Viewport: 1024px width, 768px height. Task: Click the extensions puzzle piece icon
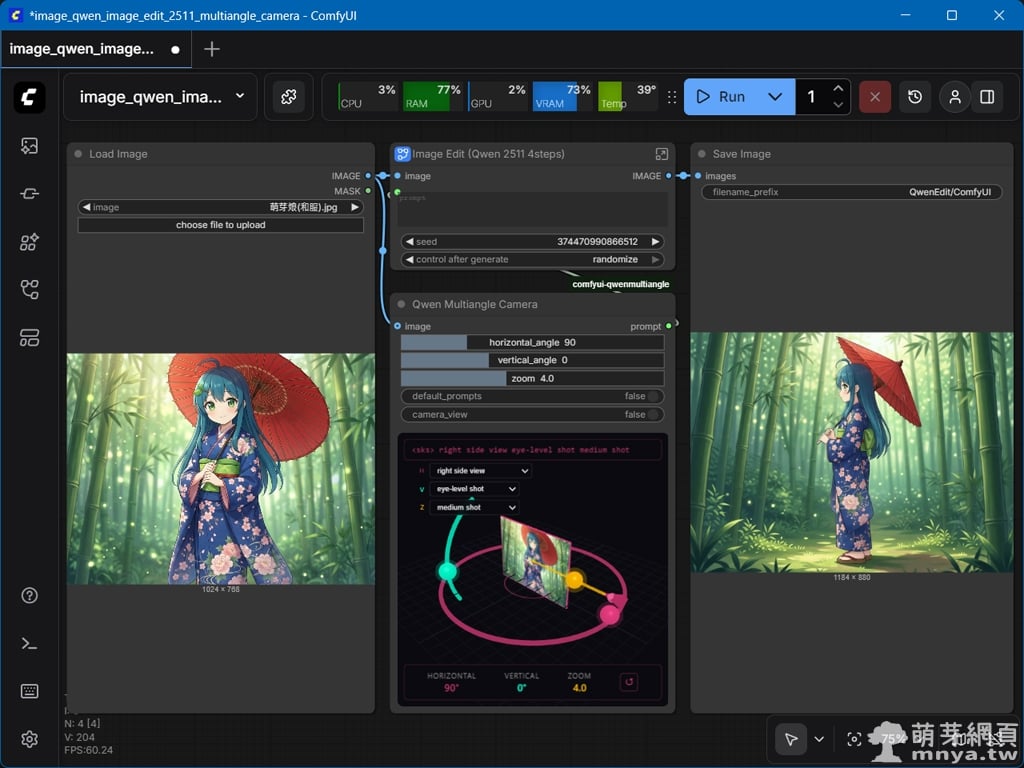coord(288,97)
